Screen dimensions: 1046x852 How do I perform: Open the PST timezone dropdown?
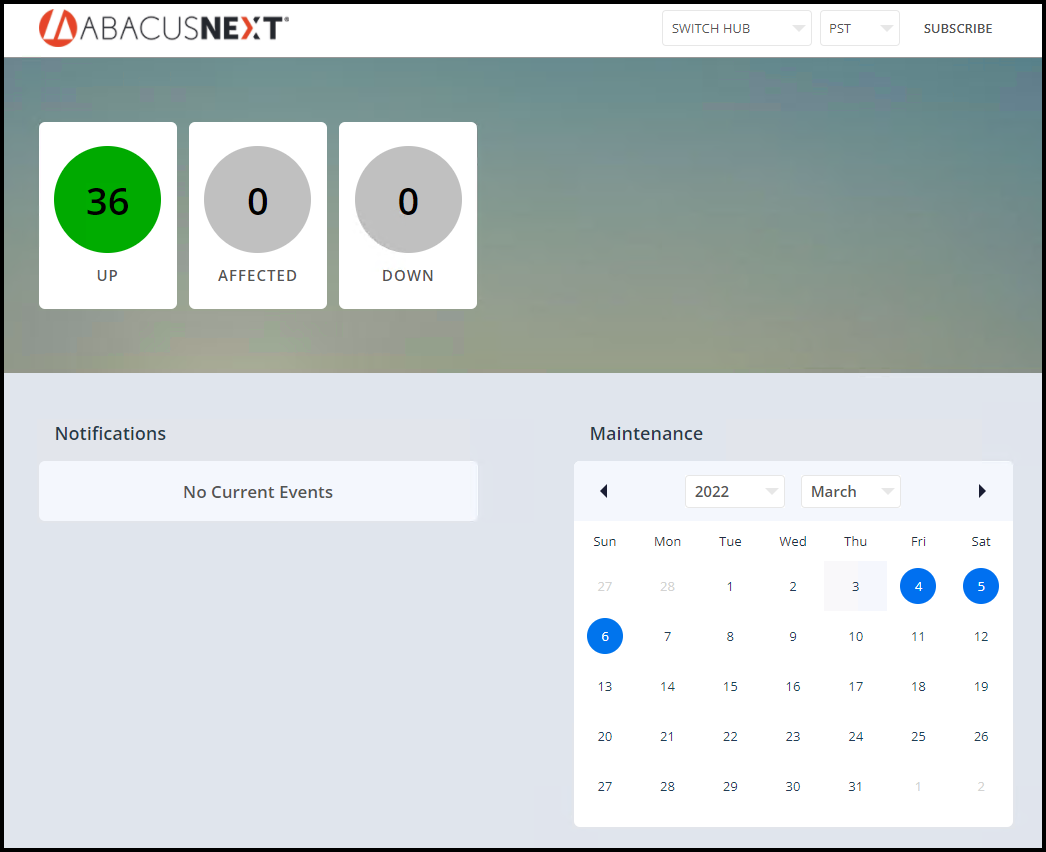point(859,28)
